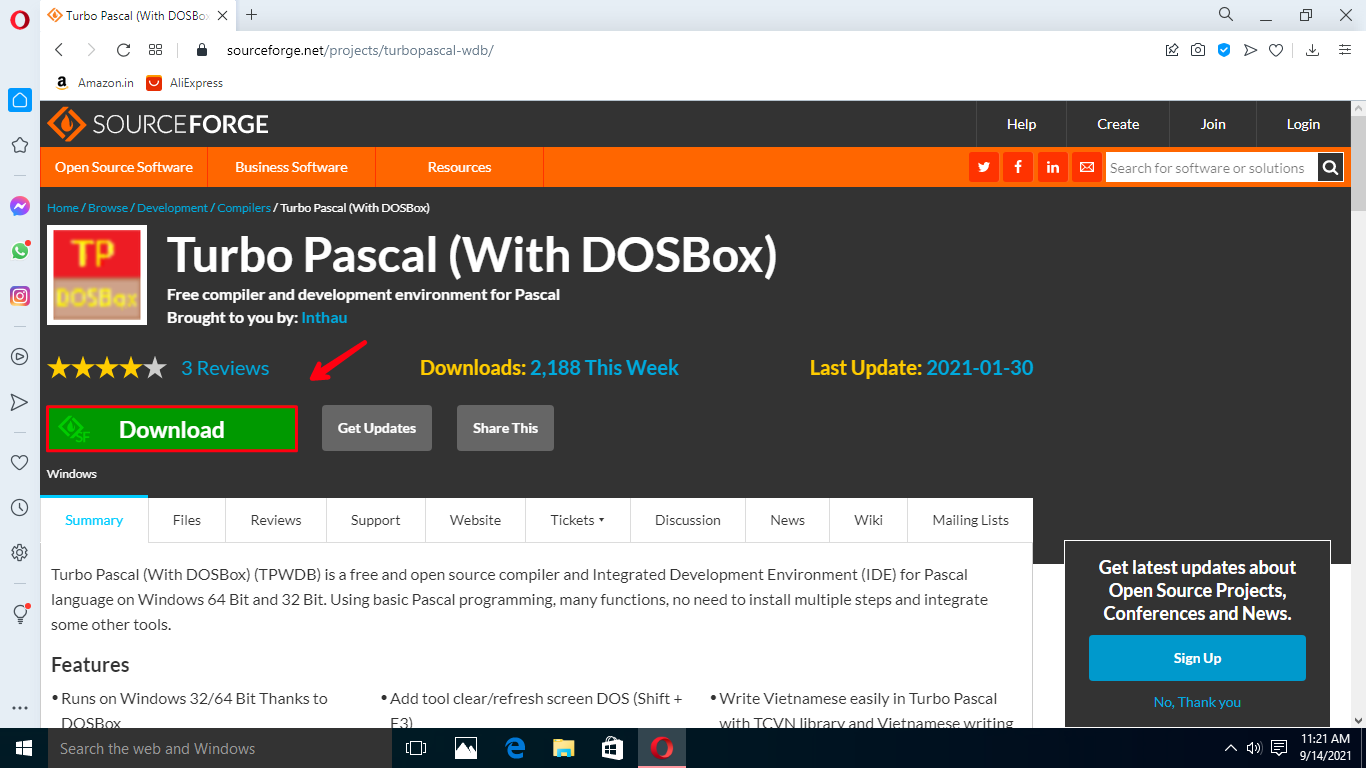Screen dimensions: 1366x768
Task: Click Login in the top navigation
Action: point(1303,124)
